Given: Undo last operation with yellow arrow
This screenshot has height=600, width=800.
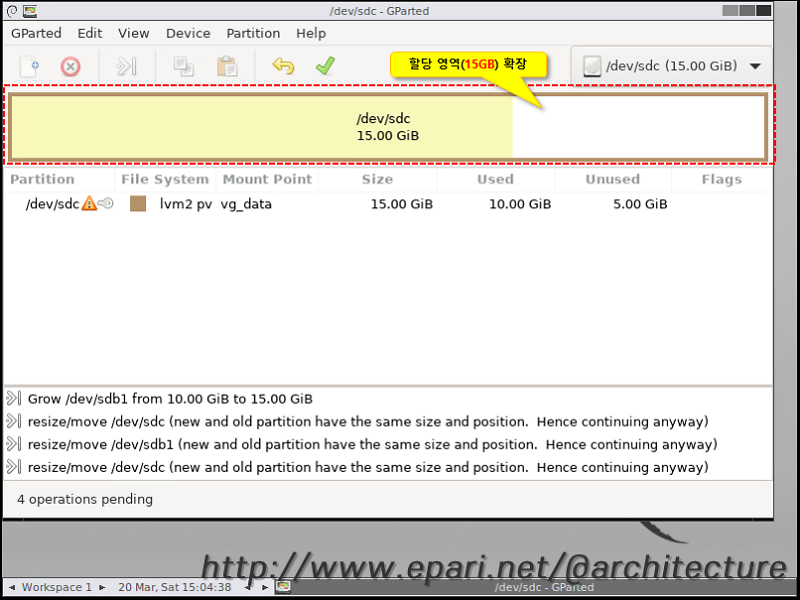Looking at the screenshot, I should click(283, 66).
